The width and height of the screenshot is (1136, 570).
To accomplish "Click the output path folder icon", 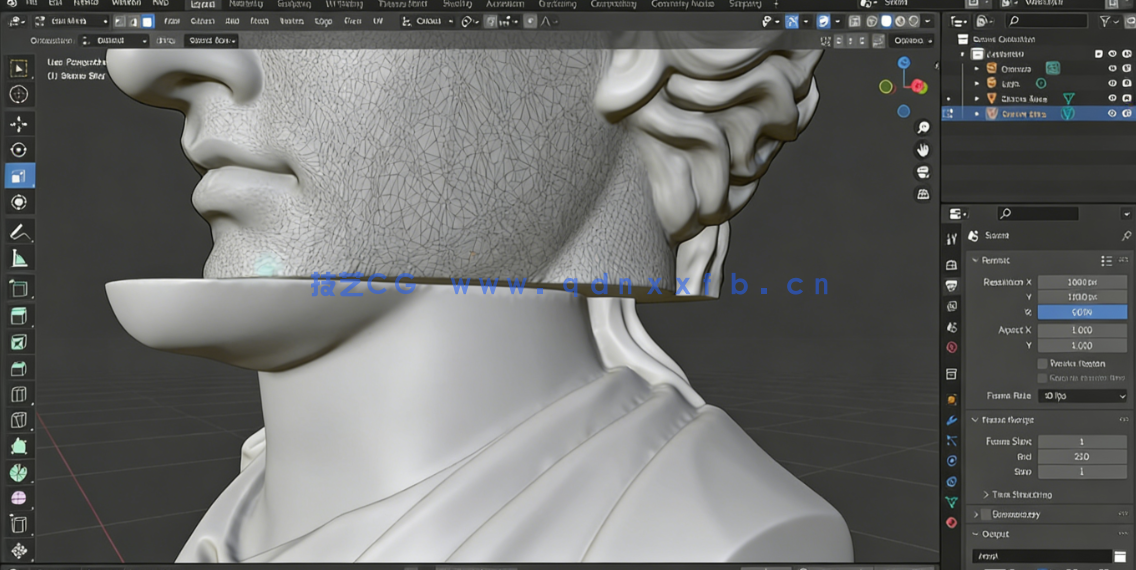I will tap(1120, 556).
